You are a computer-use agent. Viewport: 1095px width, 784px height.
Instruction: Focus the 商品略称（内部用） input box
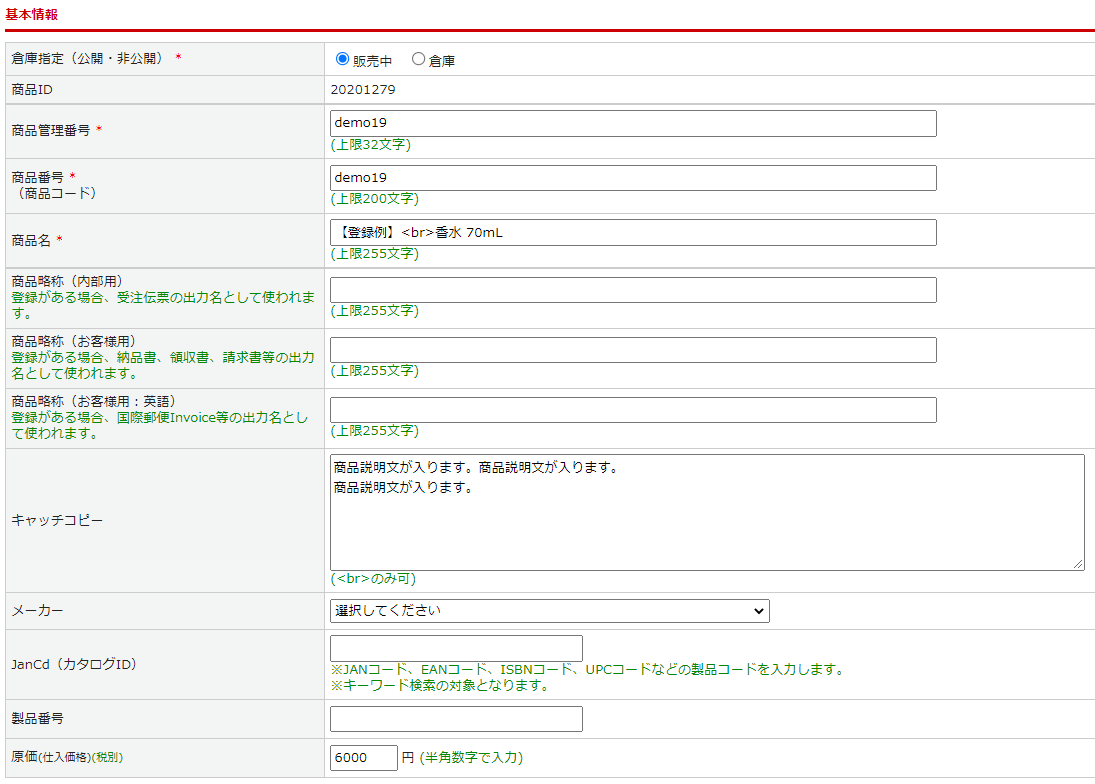(633, 290)
